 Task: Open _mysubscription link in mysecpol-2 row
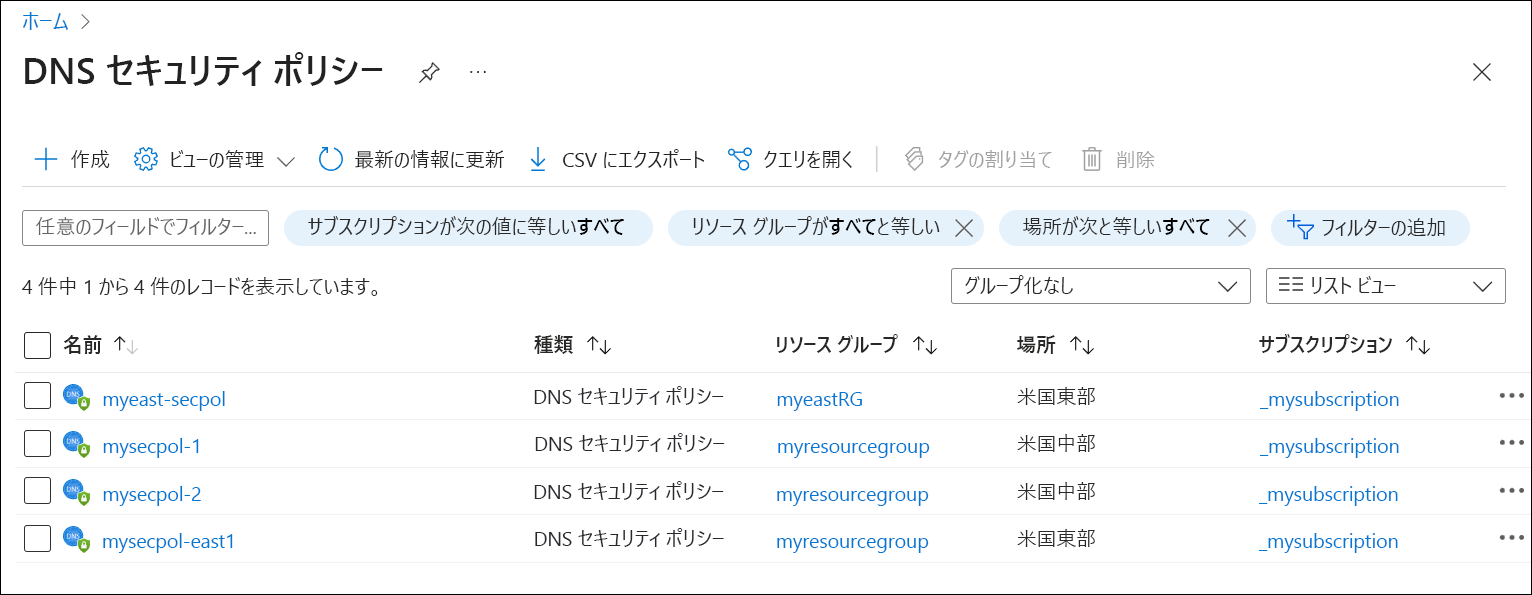click(1329, 494)
